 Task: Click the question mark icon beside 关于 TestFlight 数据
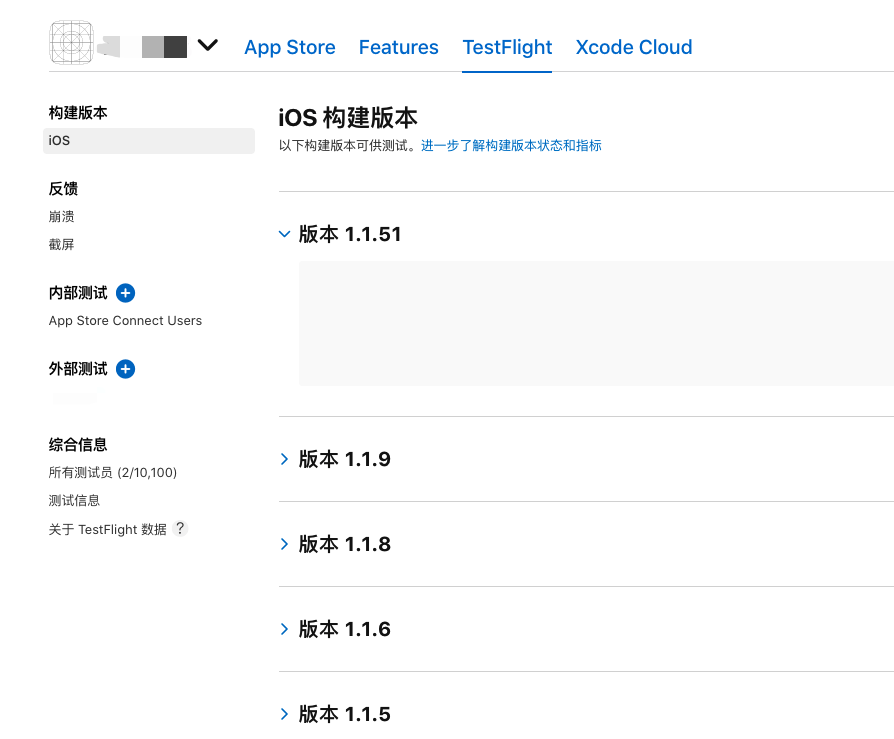(x=179, y=528)
